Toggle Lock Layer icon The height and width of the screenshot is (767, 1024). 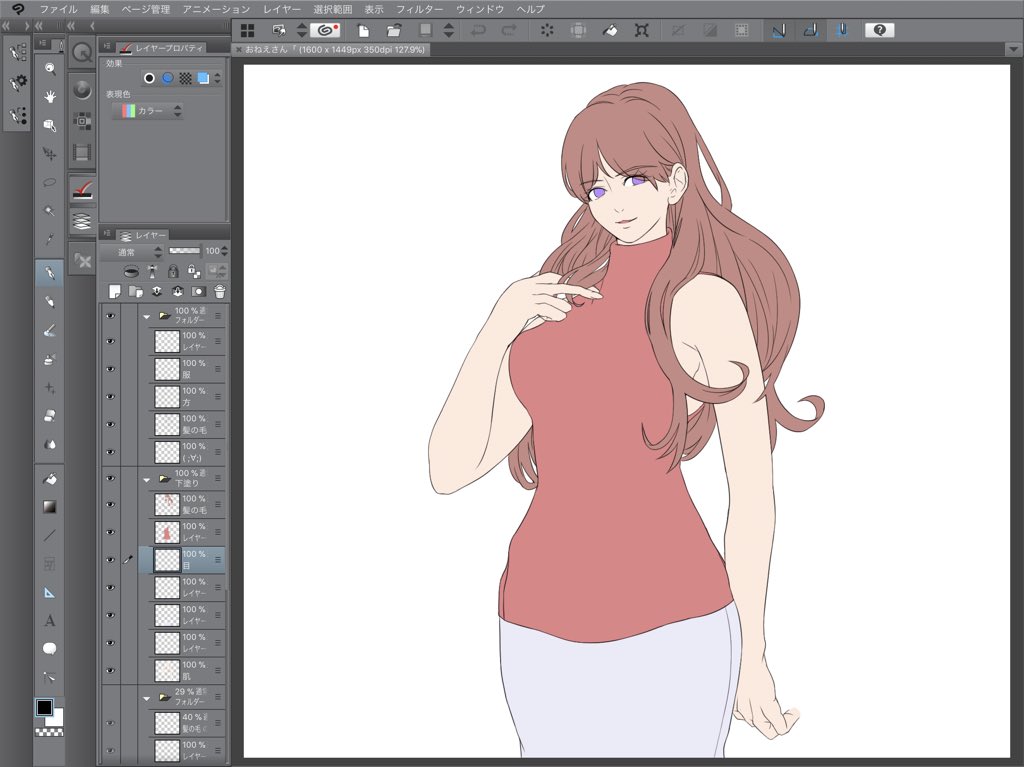(173, 271)
